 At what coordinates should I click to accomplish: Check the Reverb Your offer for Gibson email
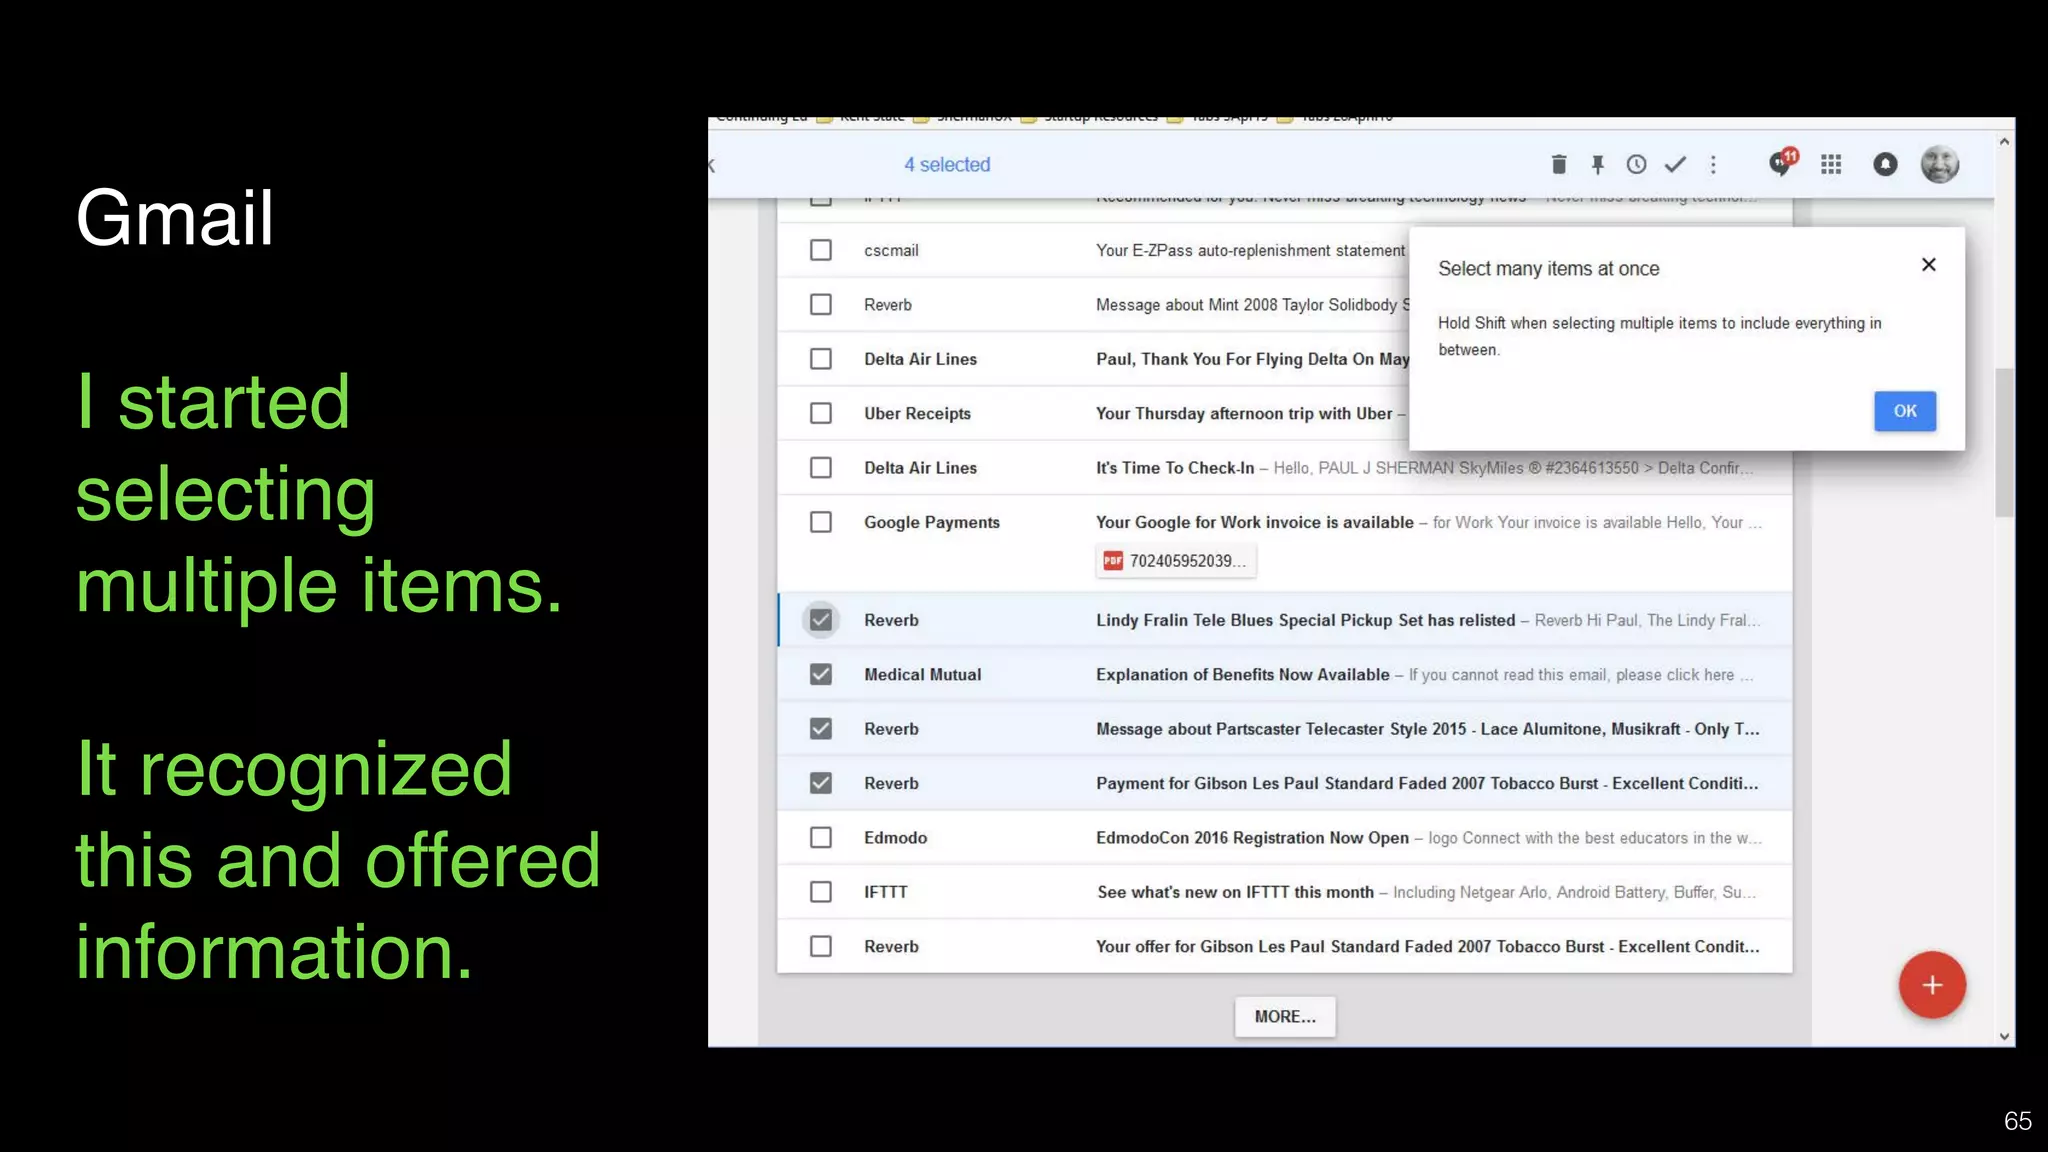pos(821,946)
